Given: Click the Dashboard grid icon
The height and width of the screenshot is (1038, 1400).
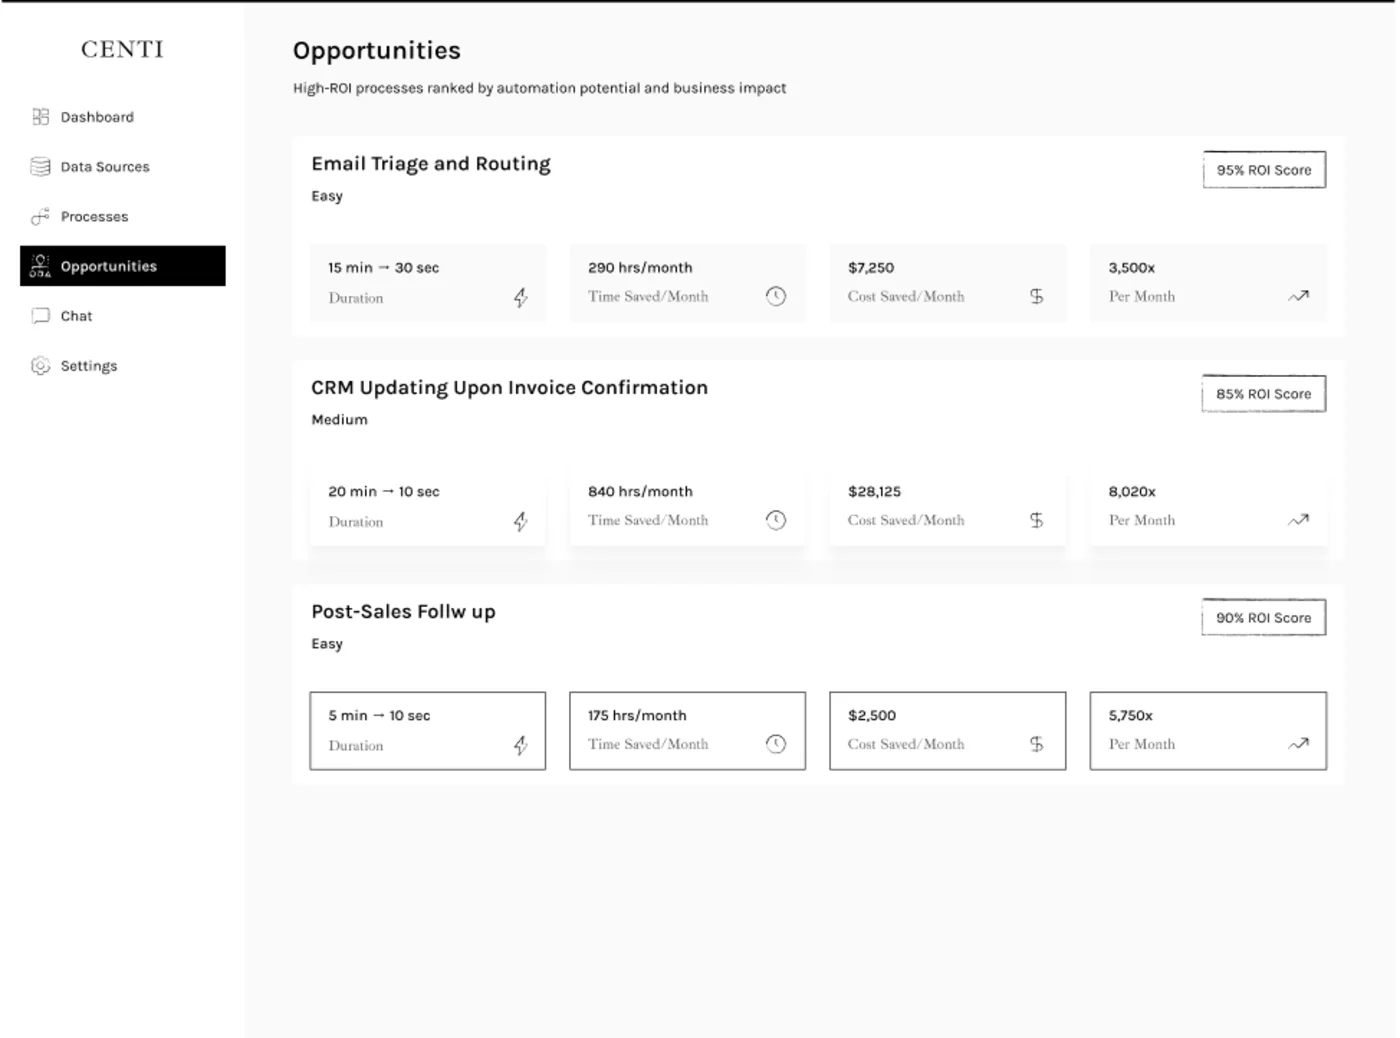Looking at the screenshot, I should point(40,117).
